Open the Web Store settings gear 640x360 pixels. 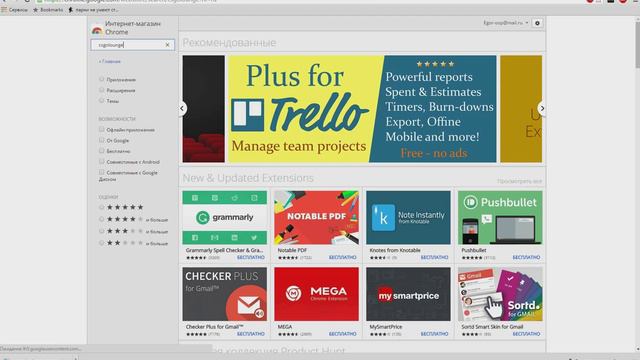coord(537,23)
